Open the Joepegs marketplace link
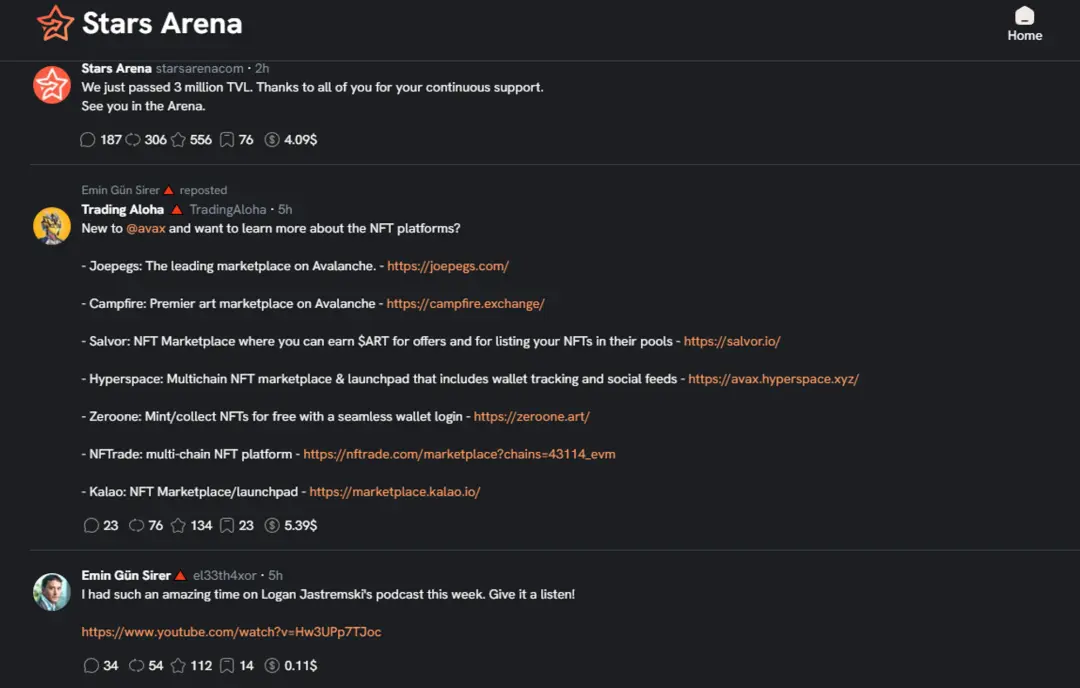 click(x=448, y=265)
